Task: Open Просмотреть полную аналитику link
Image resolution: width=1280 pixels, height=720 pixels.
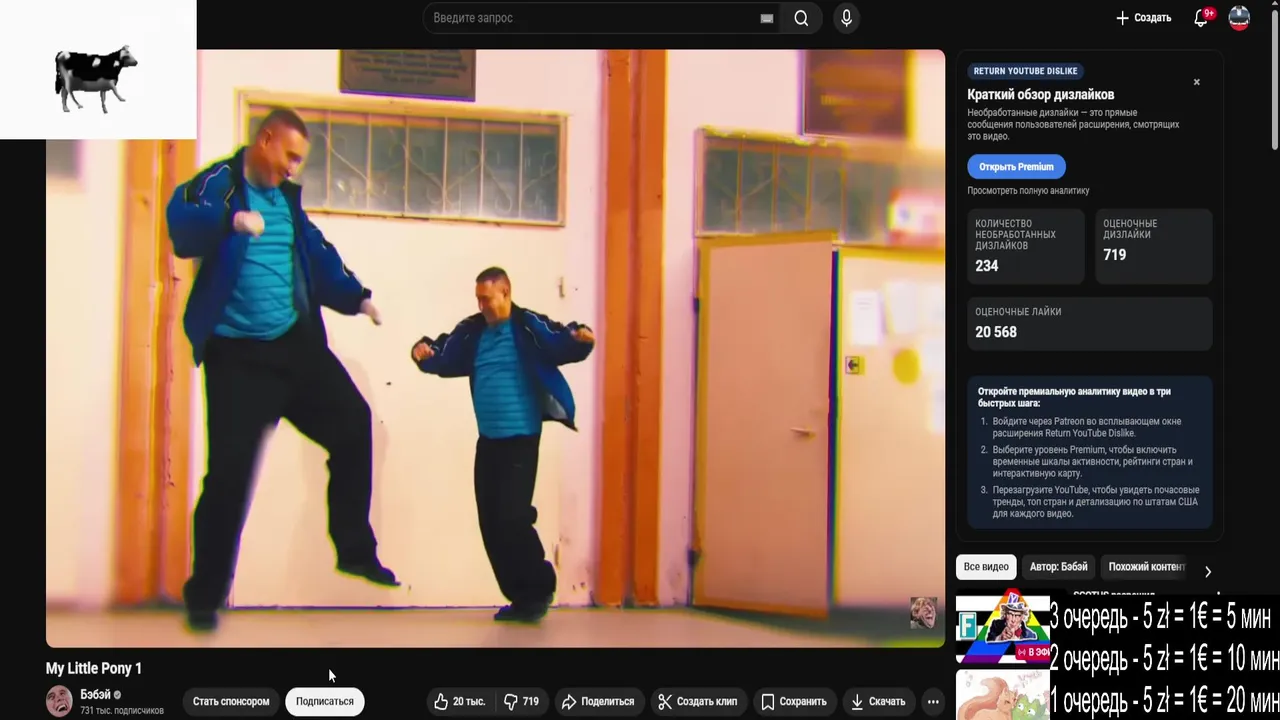Action: 1028,190
